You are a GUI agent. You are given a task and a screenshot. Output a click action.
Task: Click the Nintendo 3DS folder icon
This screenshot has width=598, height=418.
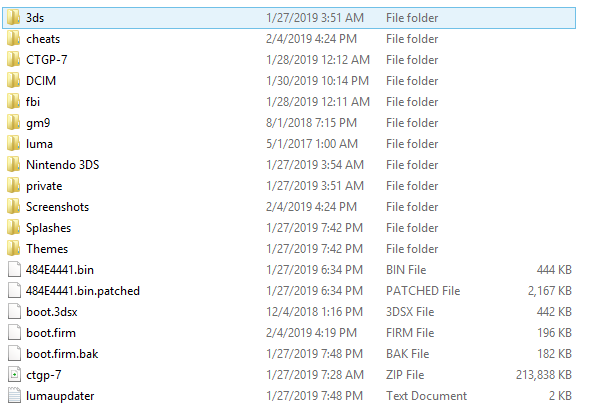pos(14,164)
